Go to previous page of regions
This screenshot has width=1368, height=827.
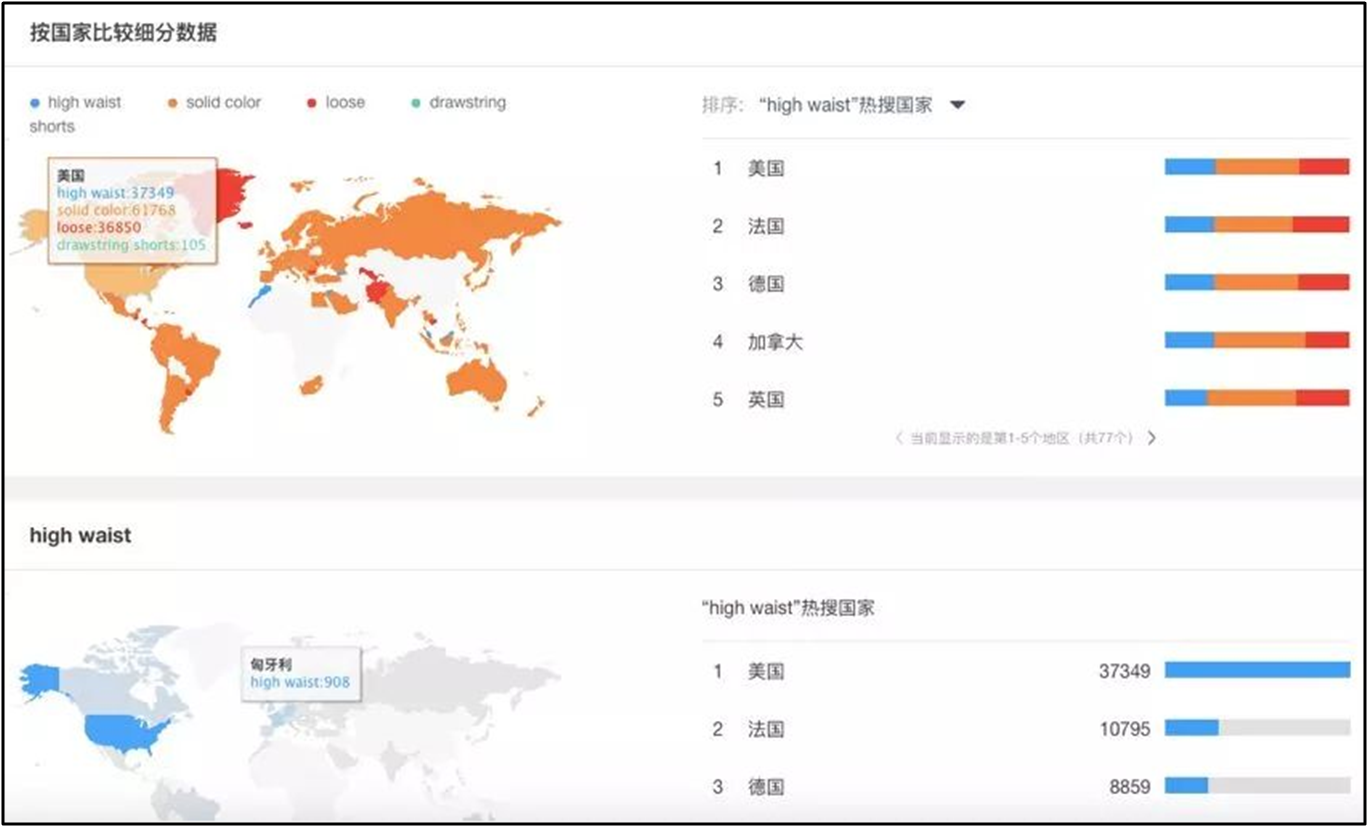(x=898, y=438)
